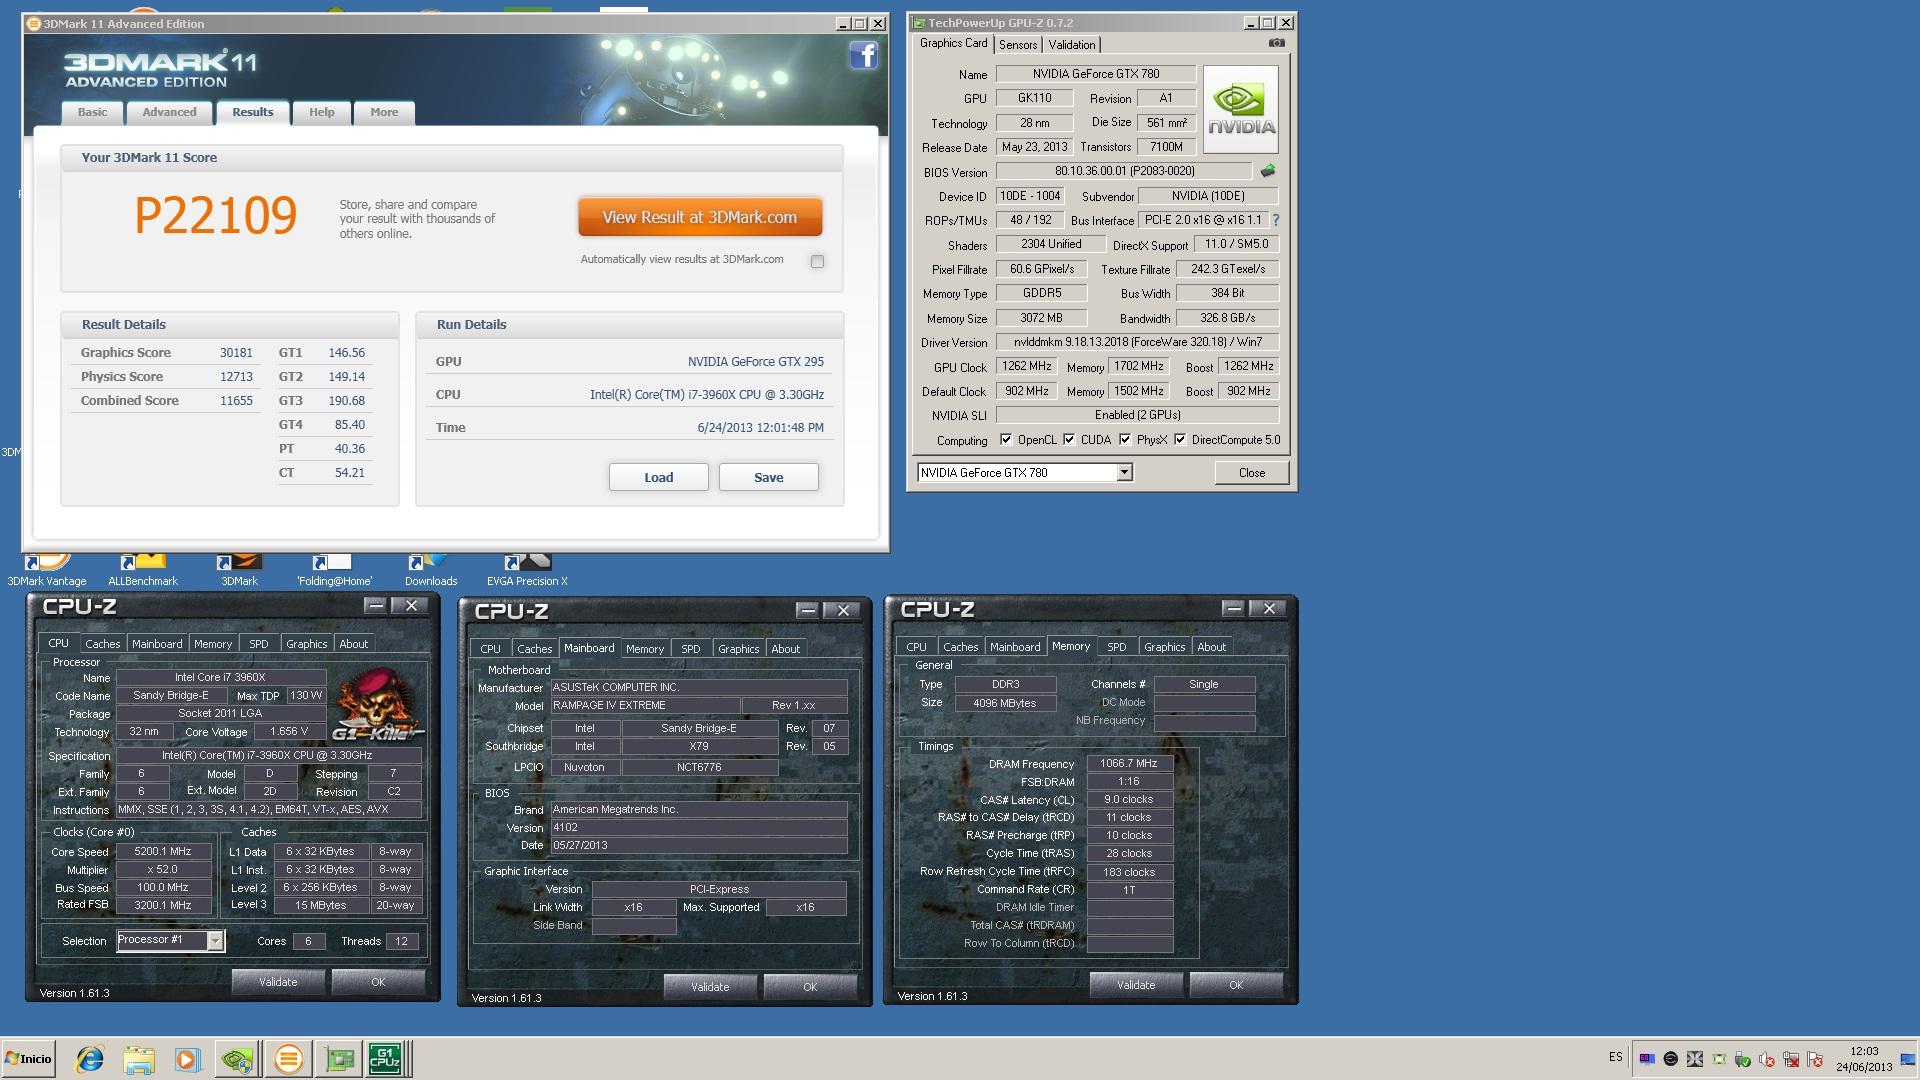Open the Caches tab in the left CPU-Z window
This screenshot has width=1920, height=1080.
pyautogui.click(x=102, y=644)
